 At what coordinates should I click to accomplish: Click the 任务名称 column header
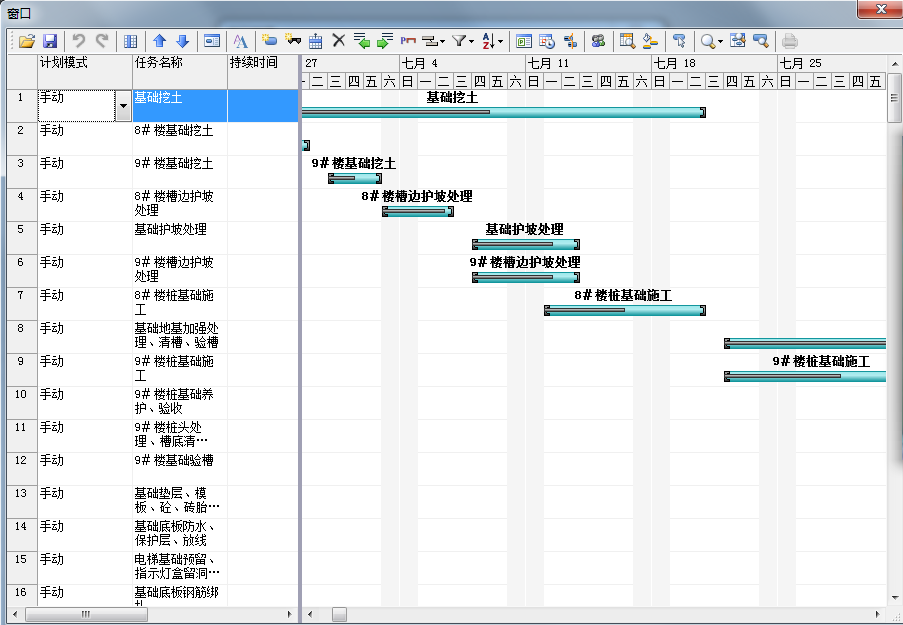click(x=180, y=62)
